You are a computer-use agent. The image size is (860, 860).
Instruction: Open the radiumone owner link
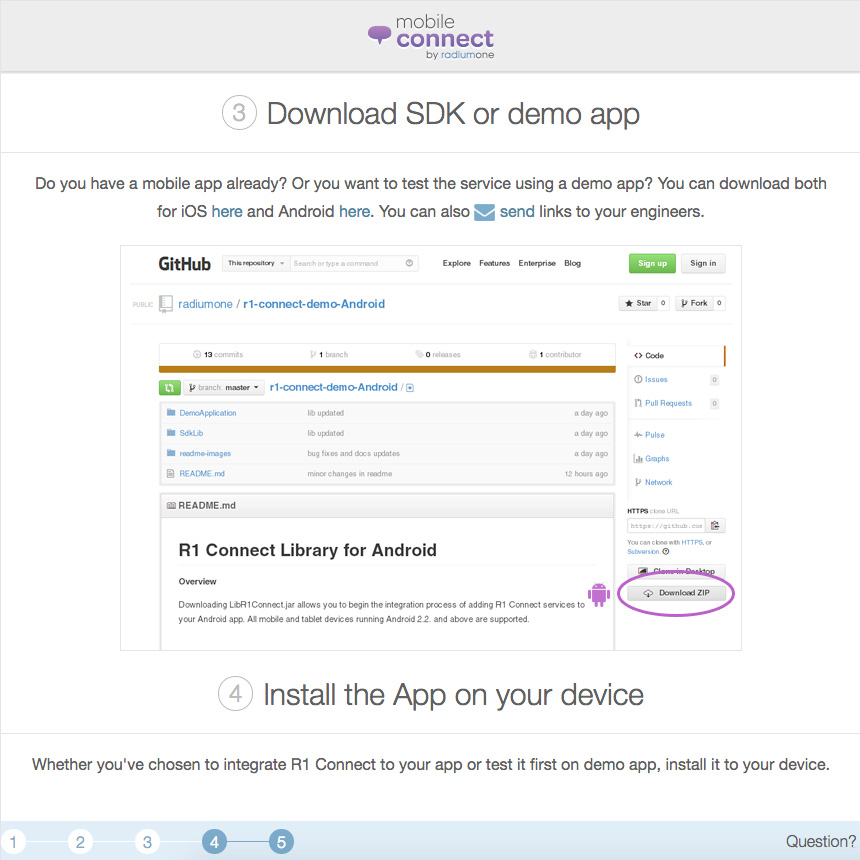click(205, 304)
